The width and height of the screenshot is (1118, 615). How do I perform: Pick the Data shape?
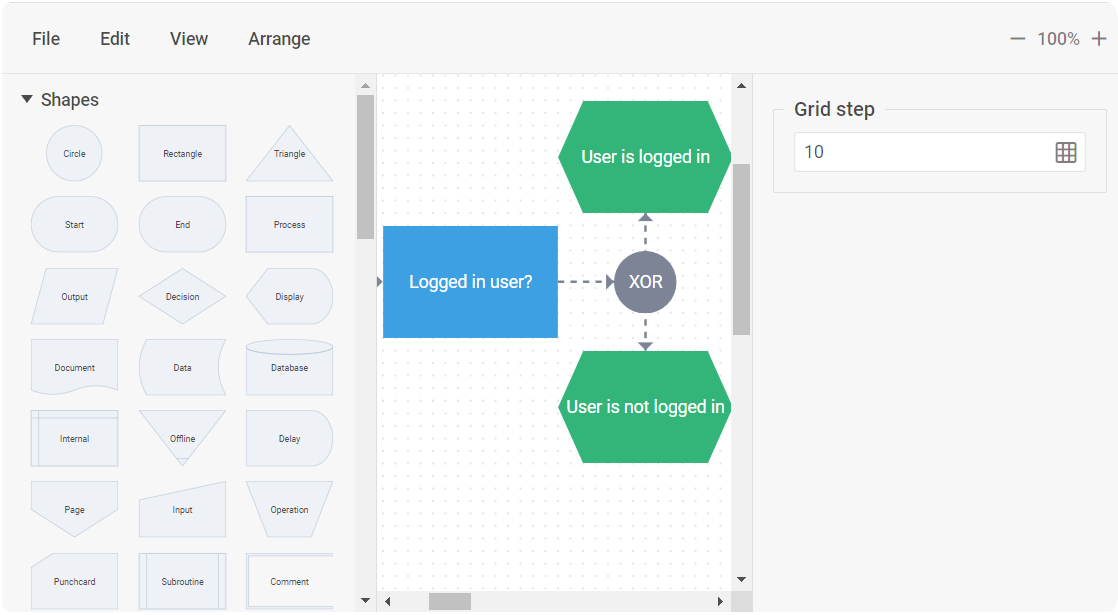click(x=183, y=368)
